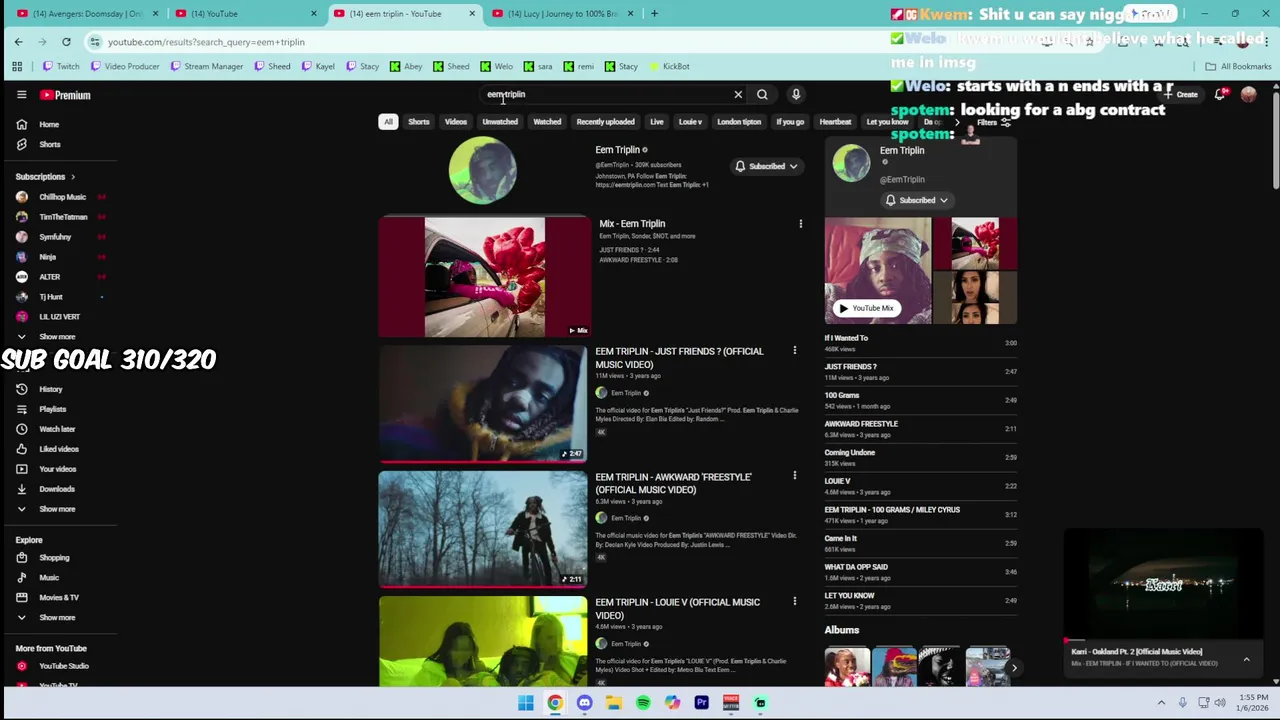Open more options for AWKWARD FREESTYLE video
This screenshot has width=1280, height=720.
click(x=795, y=476)
